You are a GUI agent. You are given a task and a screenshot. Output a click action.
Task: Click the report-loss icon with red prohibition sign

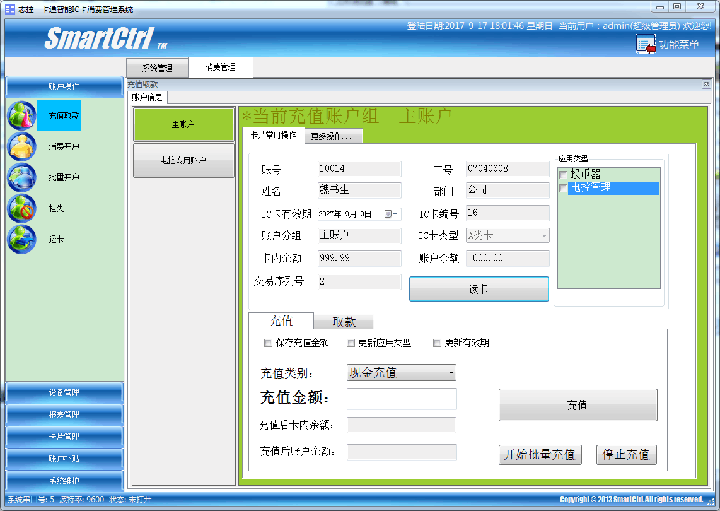point(22,208)
